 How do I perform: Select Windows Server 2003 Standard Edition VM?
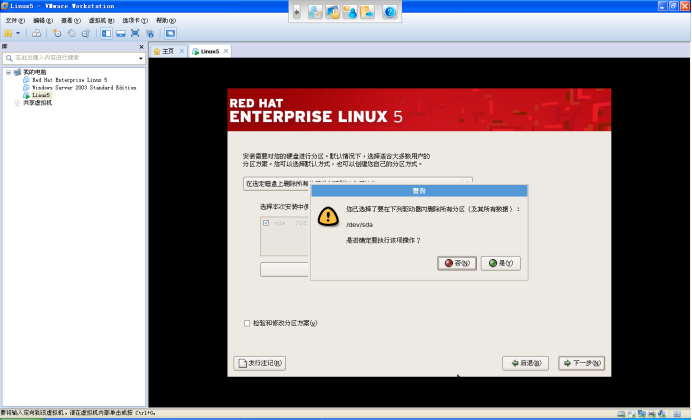click(x=83, y=87)
